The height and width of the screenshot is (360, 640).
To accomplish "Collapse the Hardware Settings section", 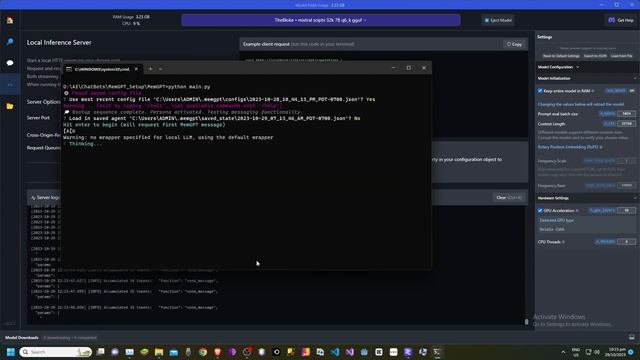I will pyautogui.click(x=635, y=198).
